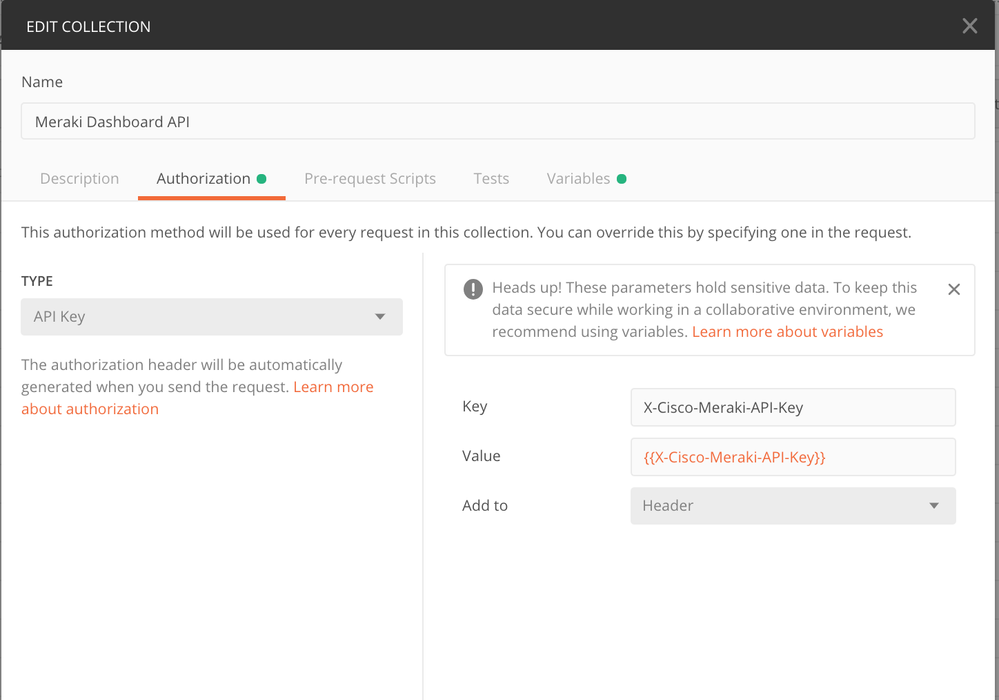Image resolution: width=999 pixels, height=700 pixels.
Task: Click the authorization method description sentence
Action: click(466, 232)
